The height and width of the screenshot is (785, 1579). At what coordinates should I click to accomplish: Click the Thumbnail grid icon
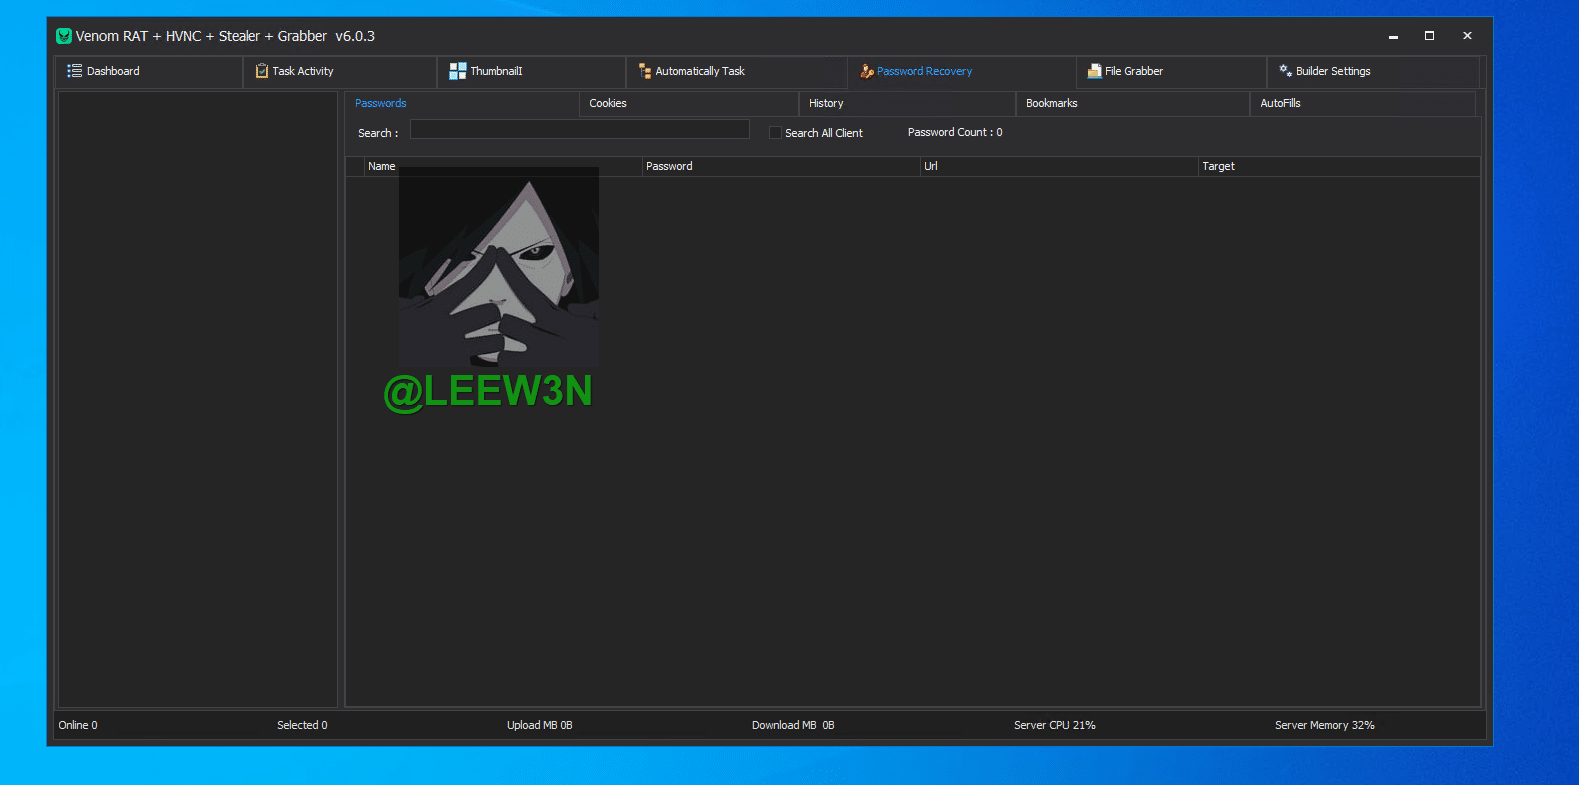coord(458,71)
